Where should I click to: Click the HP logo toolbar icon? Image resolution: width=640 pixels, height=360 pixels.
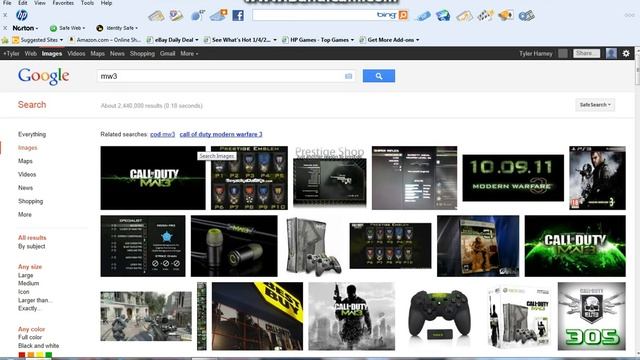click(x=22, y=15)
